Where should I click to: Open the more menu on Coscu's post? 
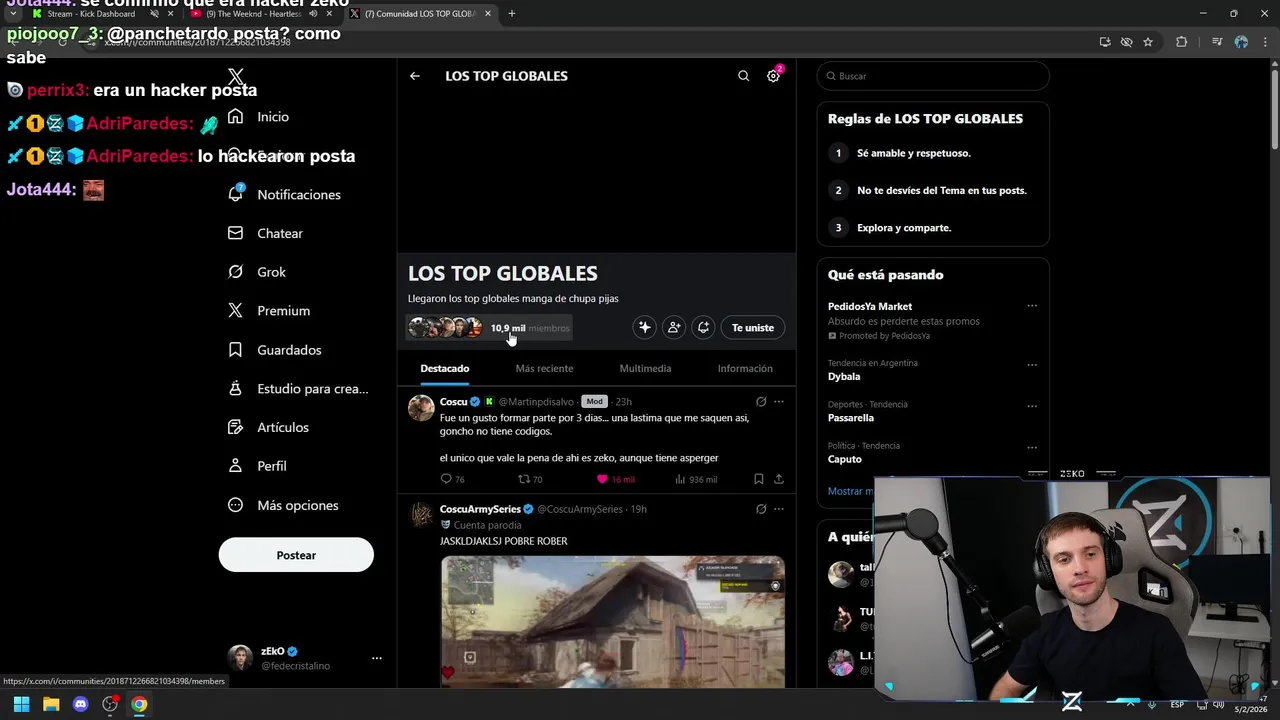(x=779, y=402)
